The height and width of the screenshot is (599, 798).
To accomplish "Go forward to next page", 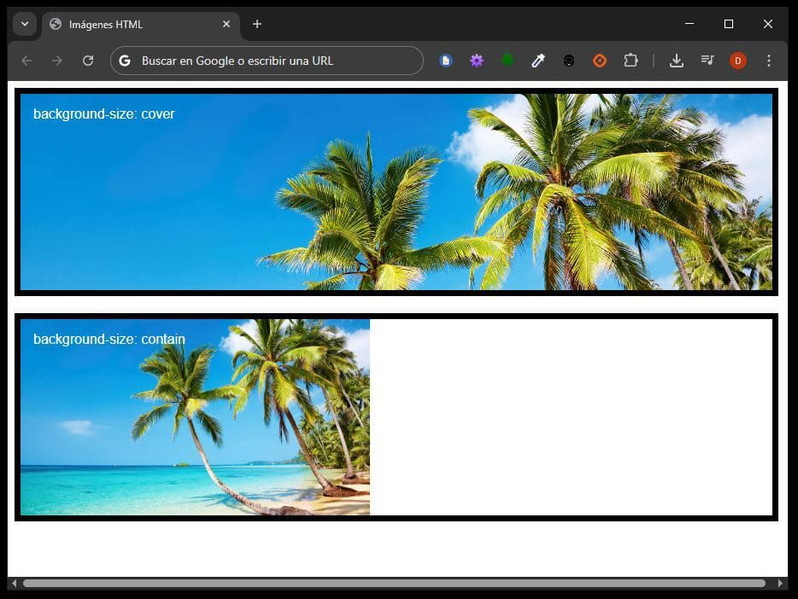I will point(57,61).
